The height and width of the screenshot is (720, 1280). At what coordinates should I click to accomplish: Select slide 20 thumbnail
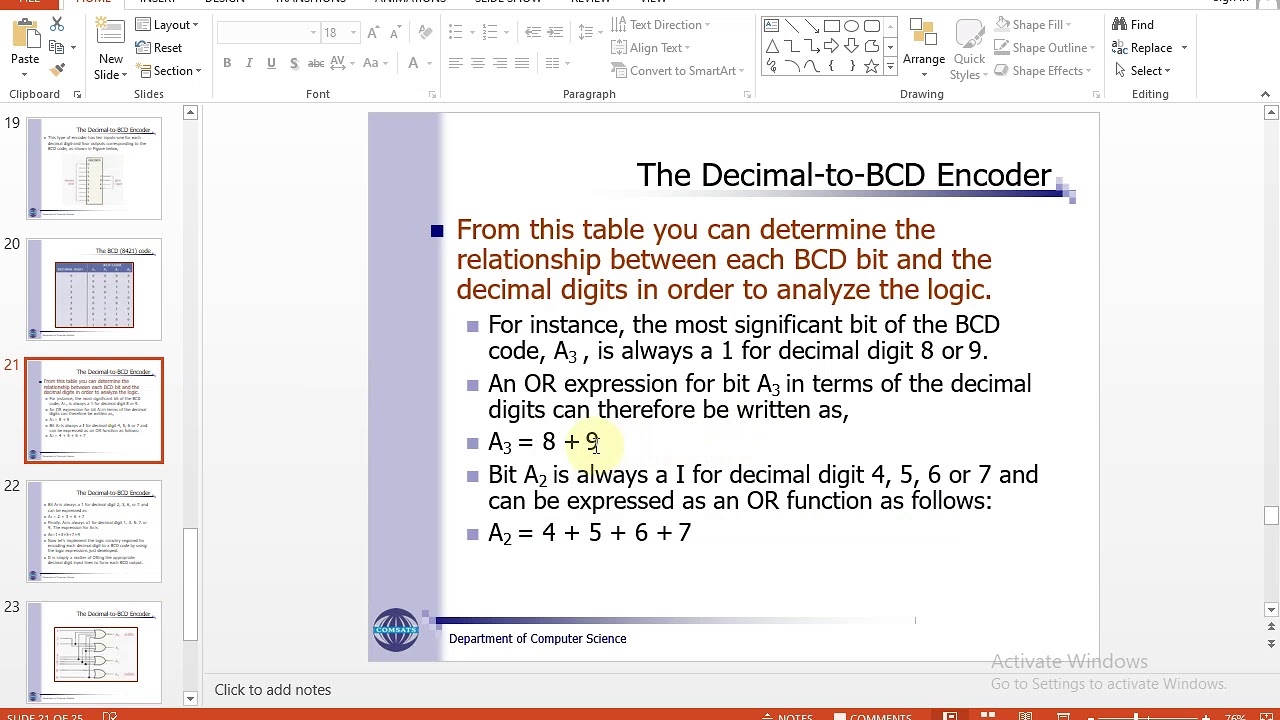[x=94, y=289]
